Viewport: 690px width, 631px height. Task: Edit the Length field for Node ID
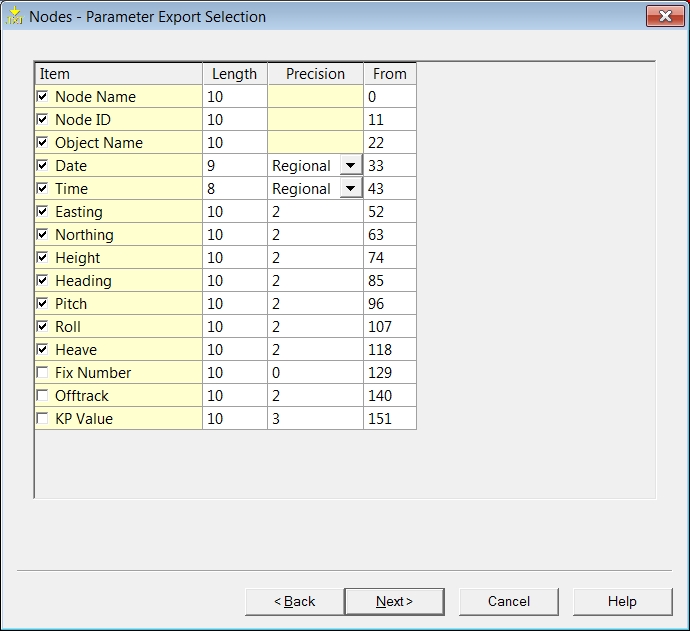(234, 120)
